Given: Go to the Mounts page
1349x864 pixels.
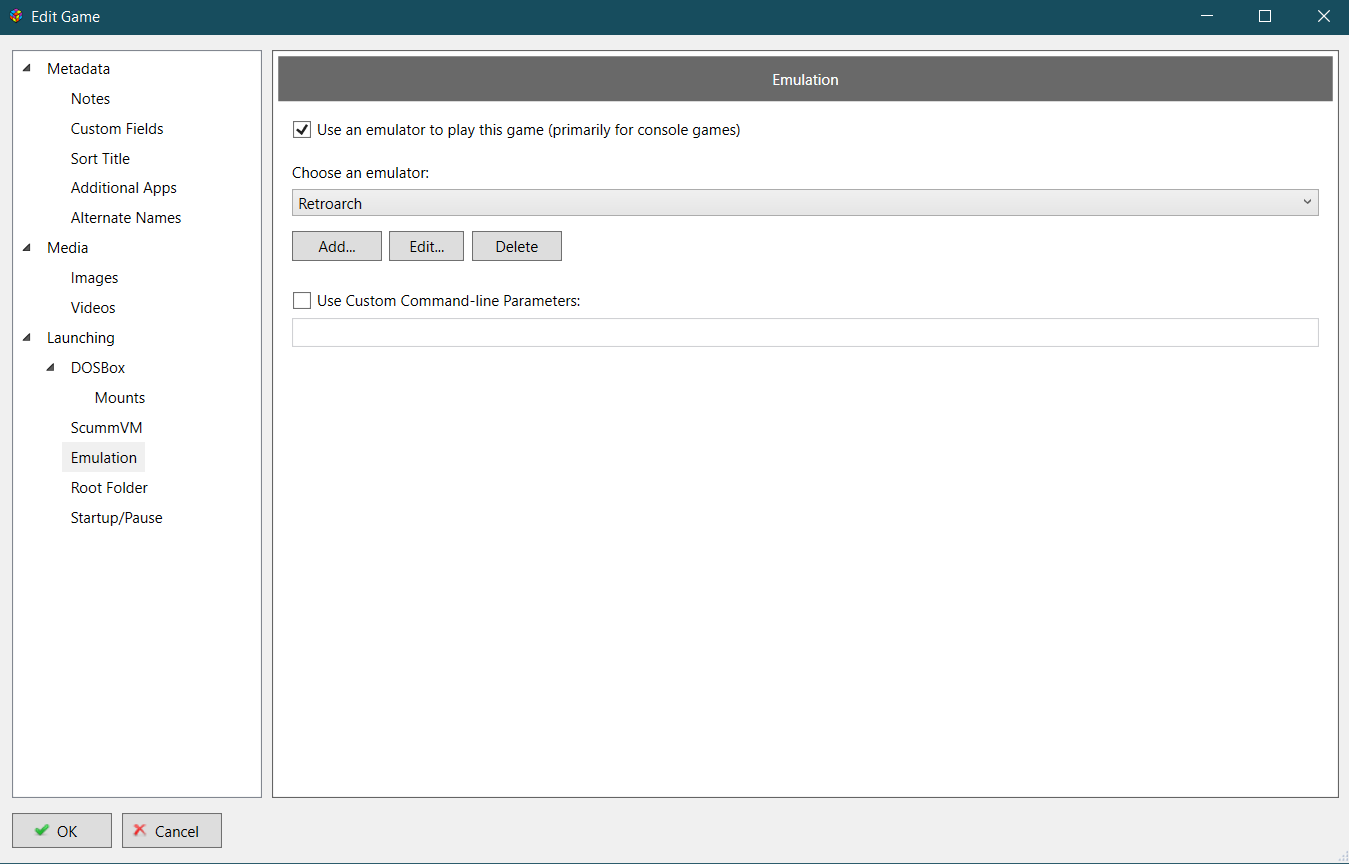Looking at the screenshot, I should pyautogui.click(x=120, y=398).
